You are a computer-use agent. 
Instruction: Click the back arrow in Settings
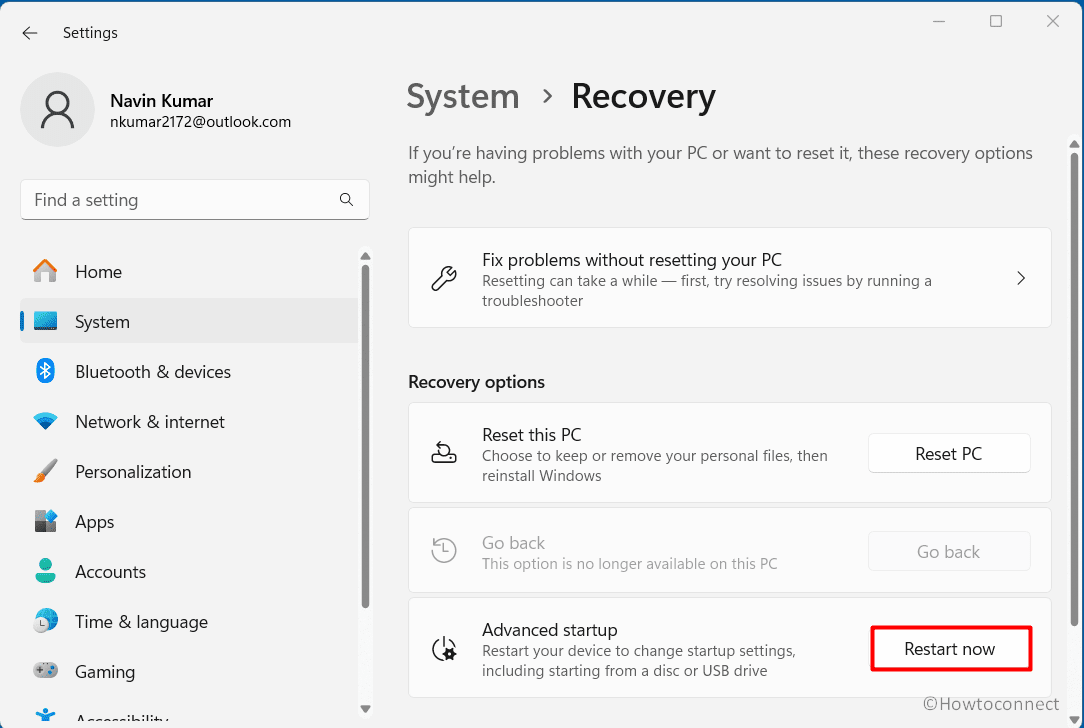[x=30, y=33]
